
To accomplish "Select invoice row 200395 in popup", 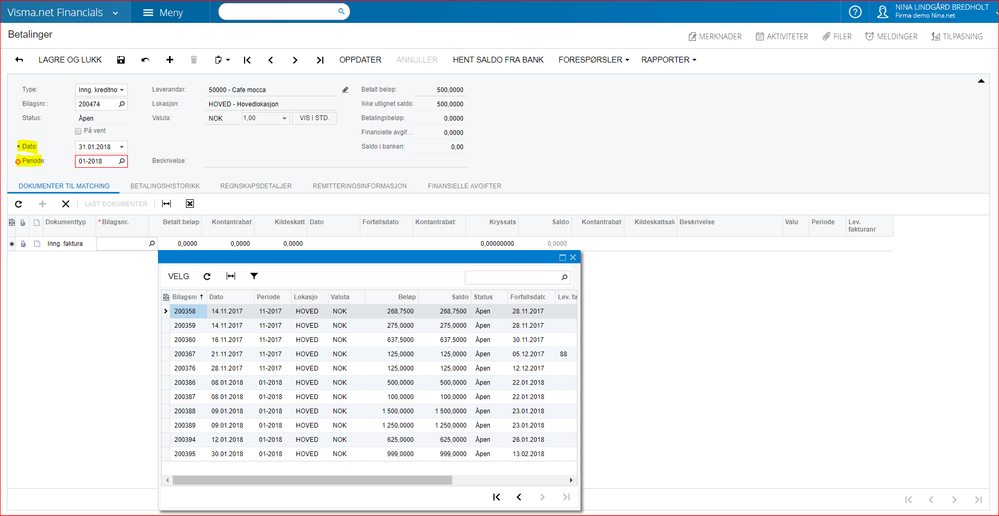I will [370, 454].
